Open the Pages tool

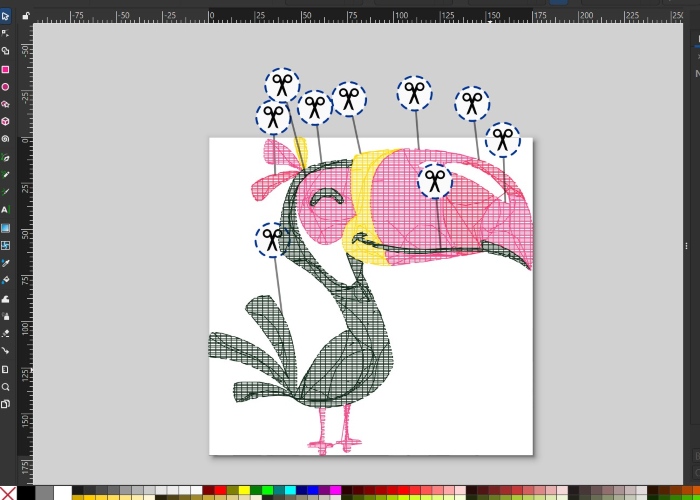(5, 404)
